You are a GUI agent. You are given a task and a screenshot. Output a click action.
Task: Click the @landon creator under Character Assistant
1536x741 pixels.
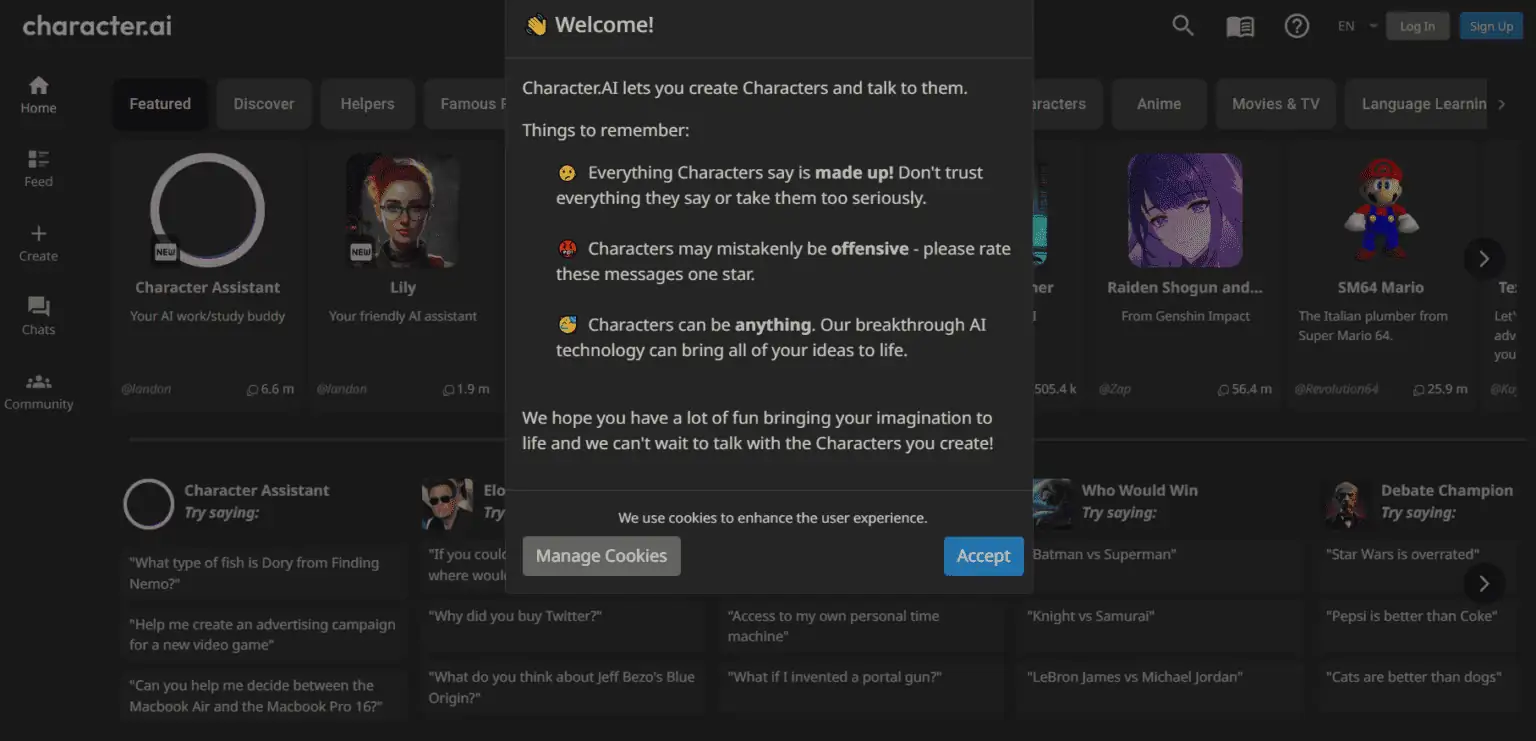pos(145,389)
